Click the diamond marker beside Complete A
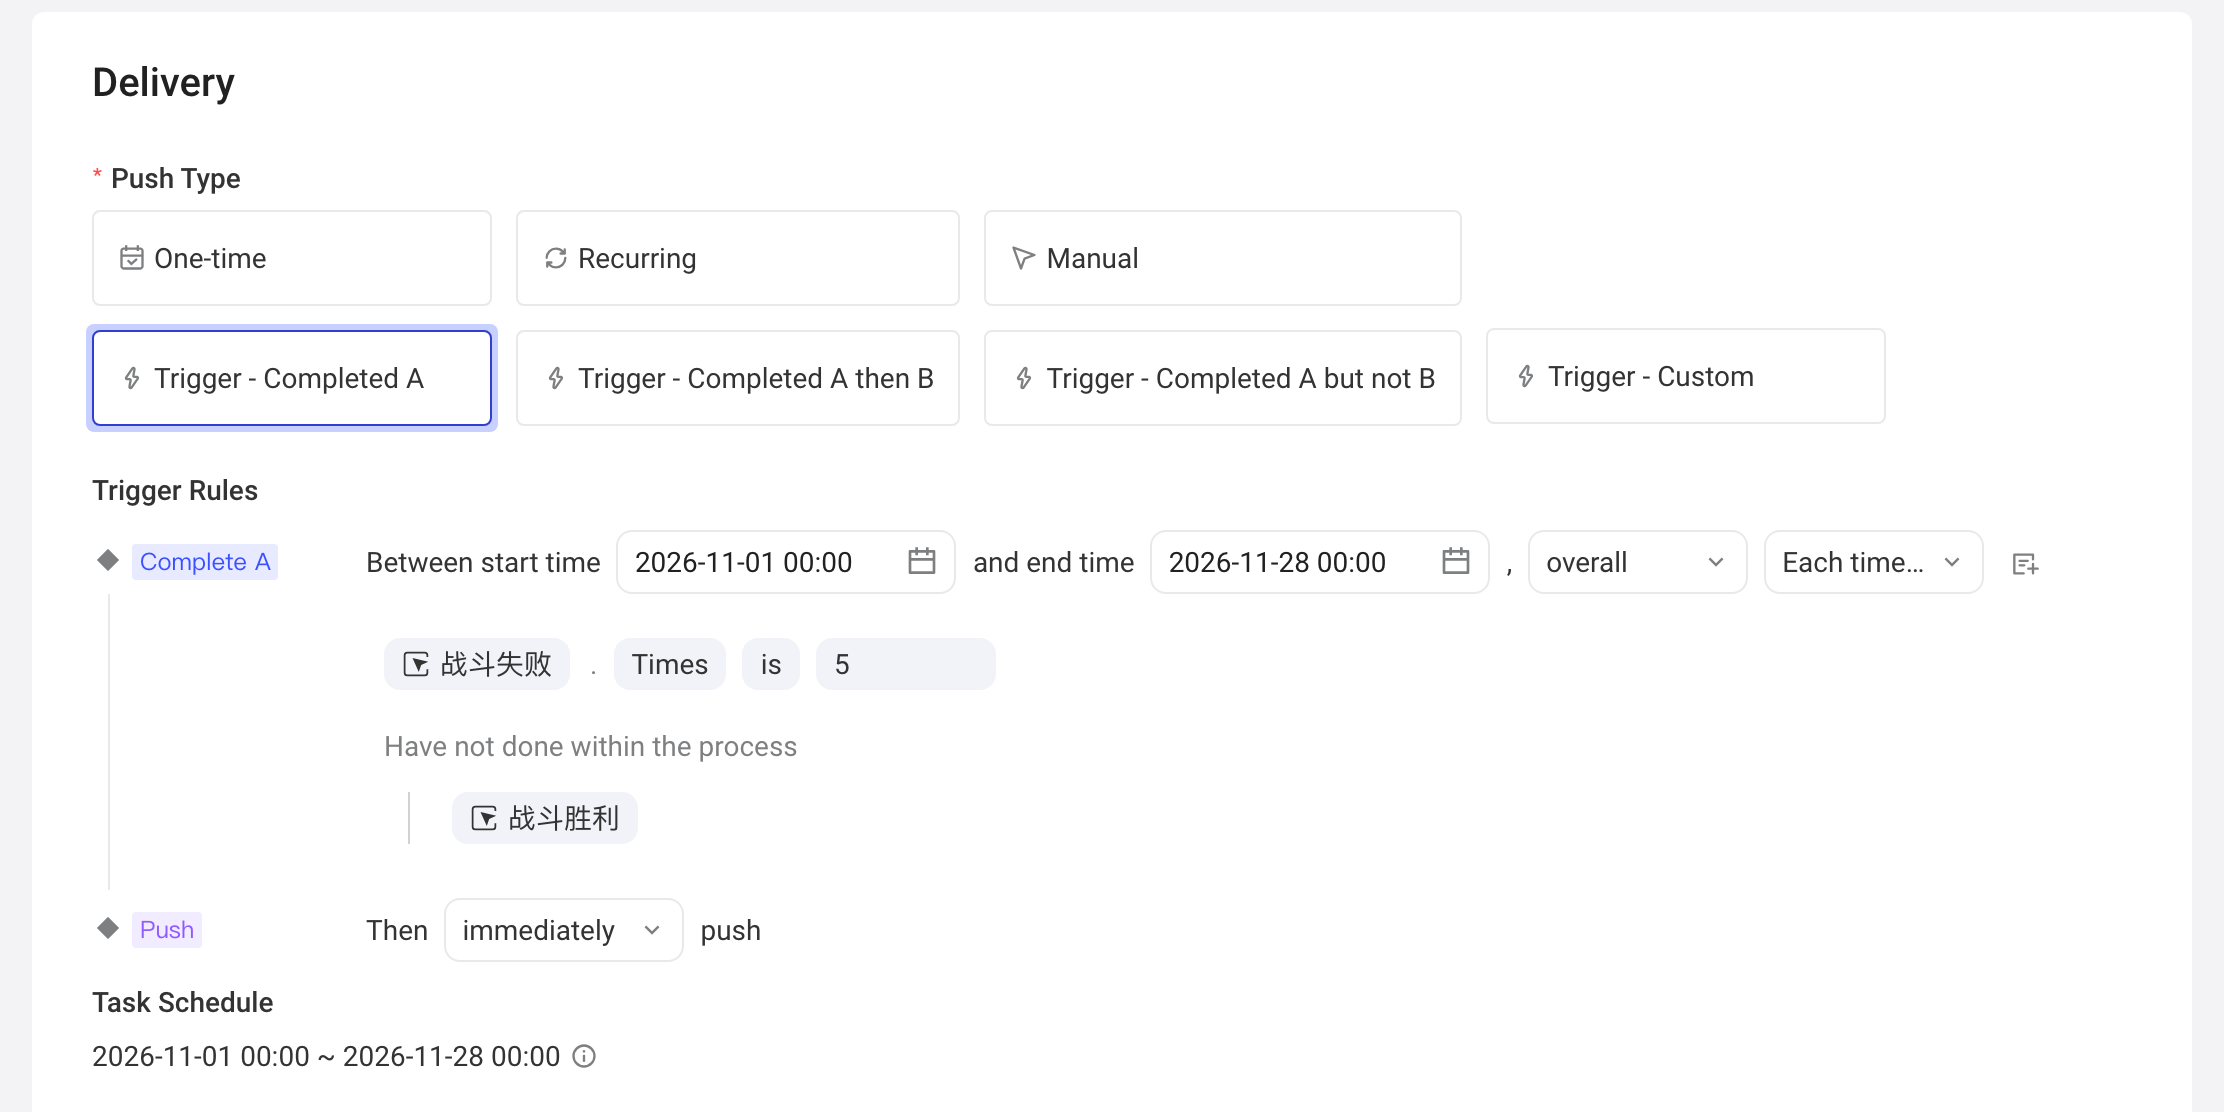Image resolution: width=2224 pixels, height=1112 pixels. pyautogui.click(x=108, y=560)
